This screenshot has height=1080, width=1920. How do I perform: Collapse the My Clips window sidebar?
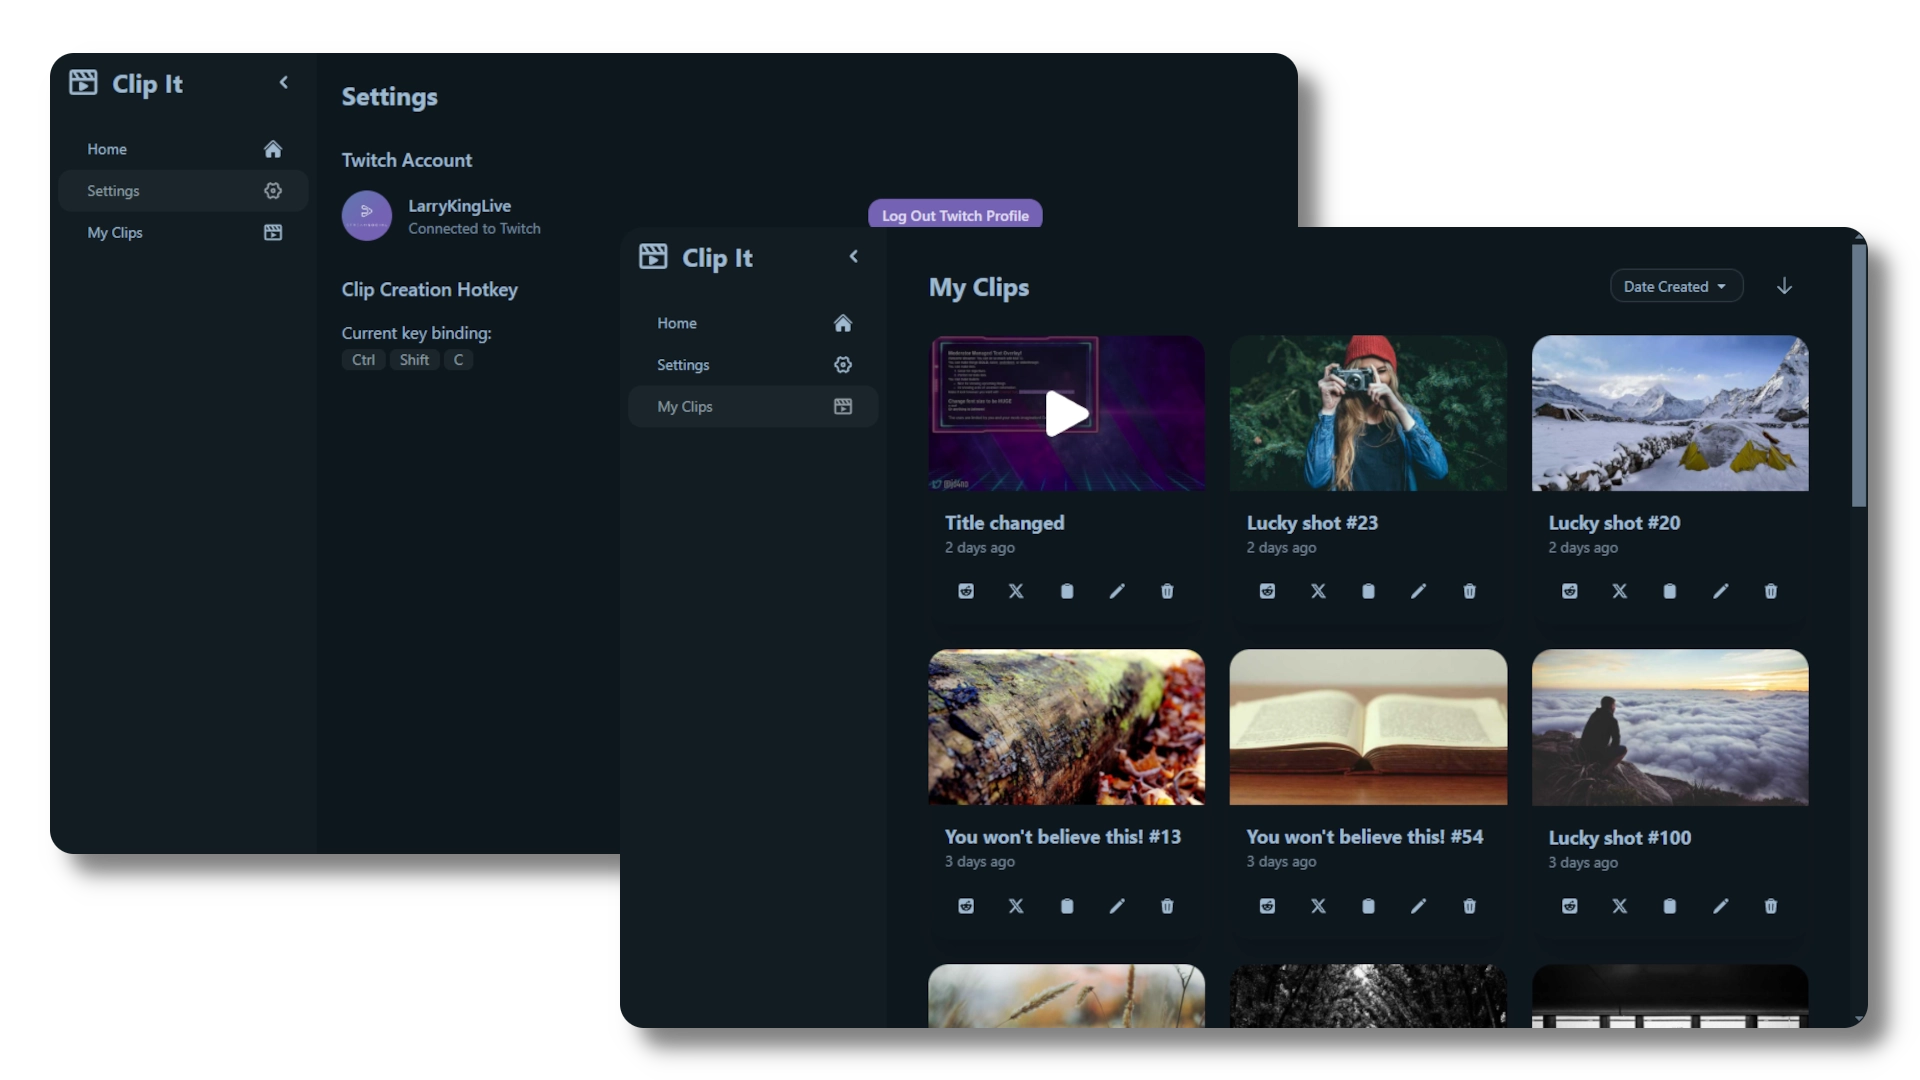click(853, 257)
